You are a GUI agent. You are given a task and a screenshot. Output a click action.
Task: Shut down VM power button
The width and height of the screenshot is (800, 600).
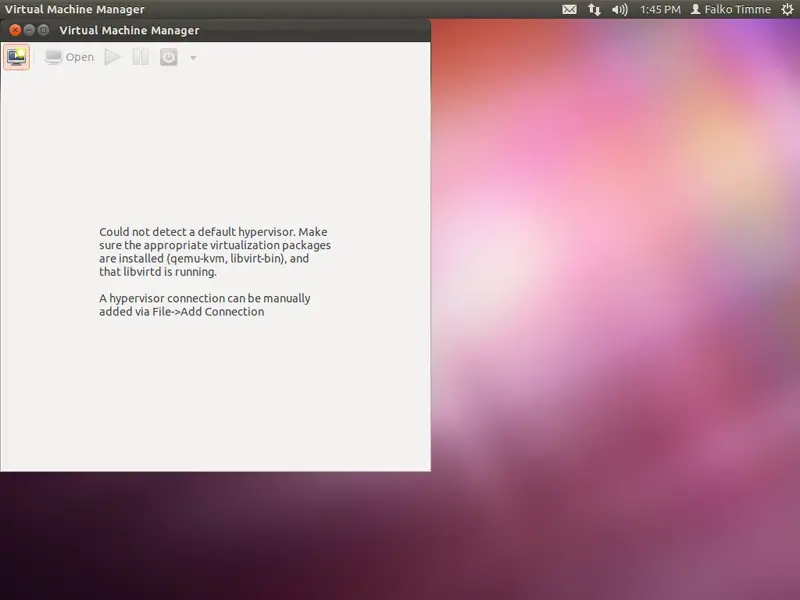(168, 57)
